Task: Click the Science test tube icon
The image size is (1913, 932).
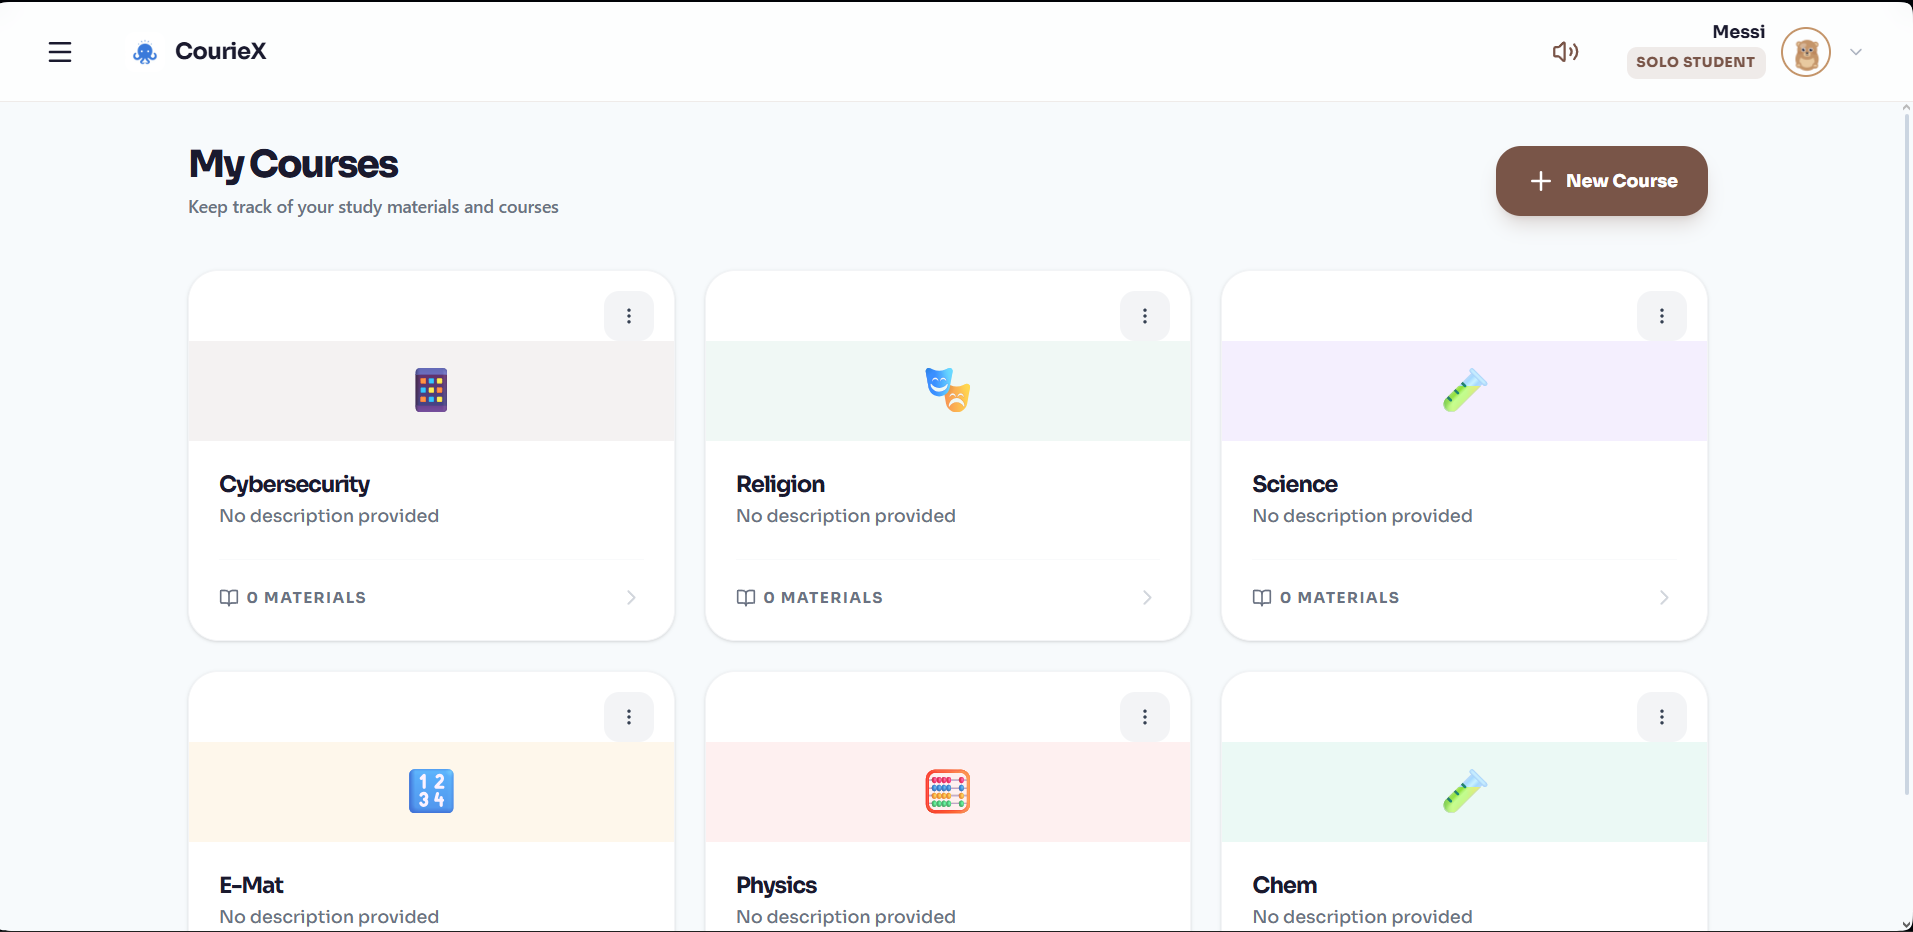Action: [x=1465, y=390]
